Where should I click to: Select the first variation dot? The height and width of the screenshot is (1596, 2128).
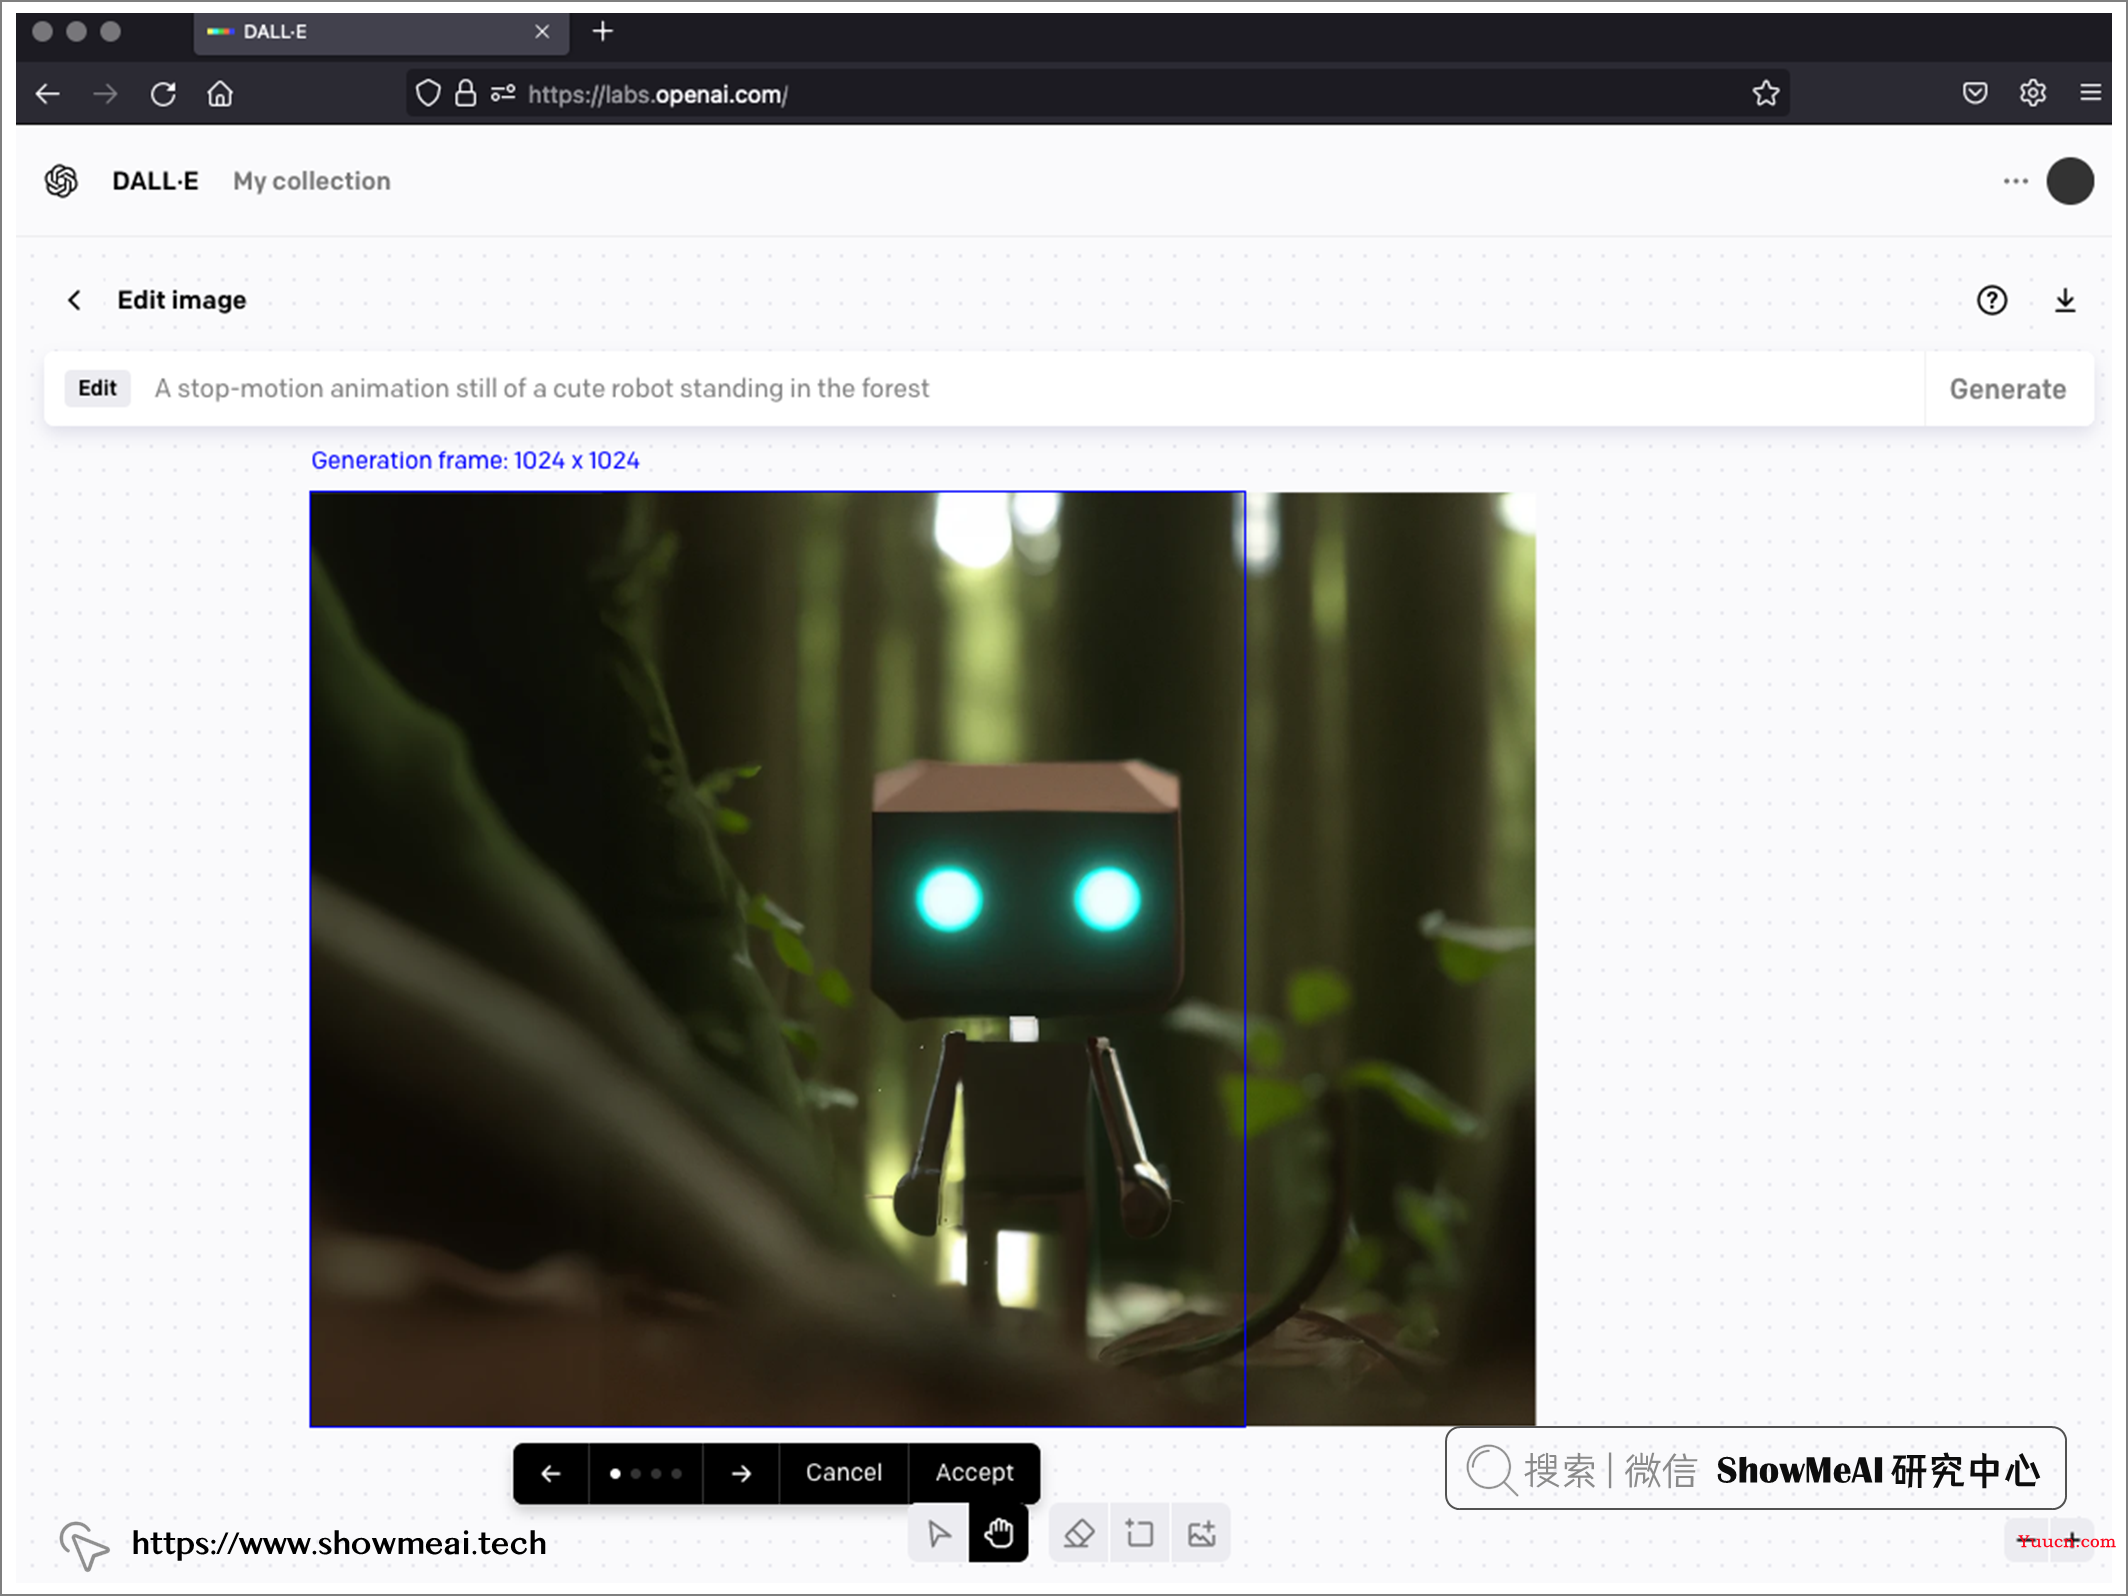(x=615, y=1473)
